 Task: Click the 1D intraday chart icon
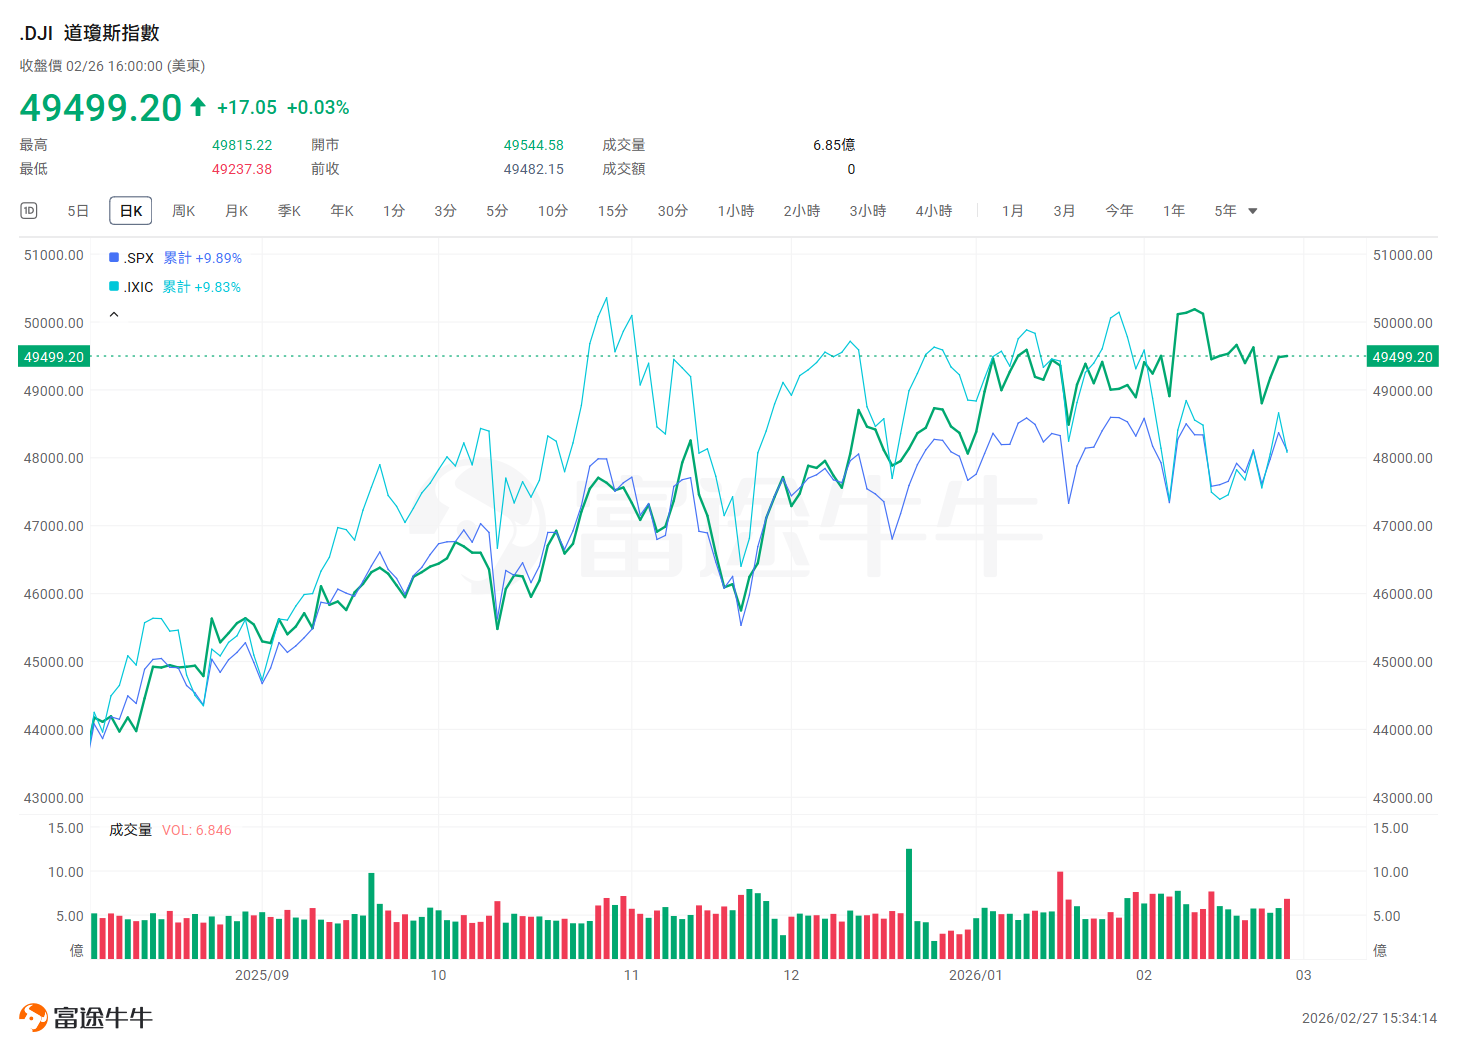[x=29, y=210]
